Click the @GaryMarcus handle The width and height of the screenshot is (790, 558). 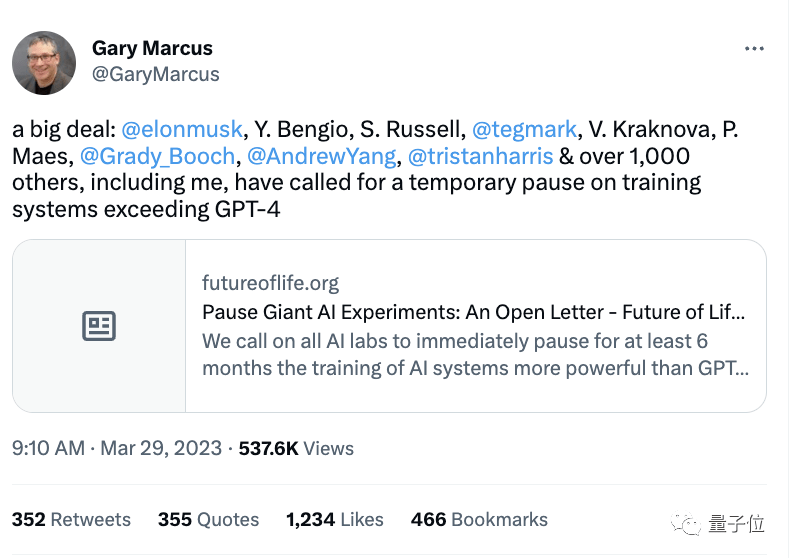[155, 74]
